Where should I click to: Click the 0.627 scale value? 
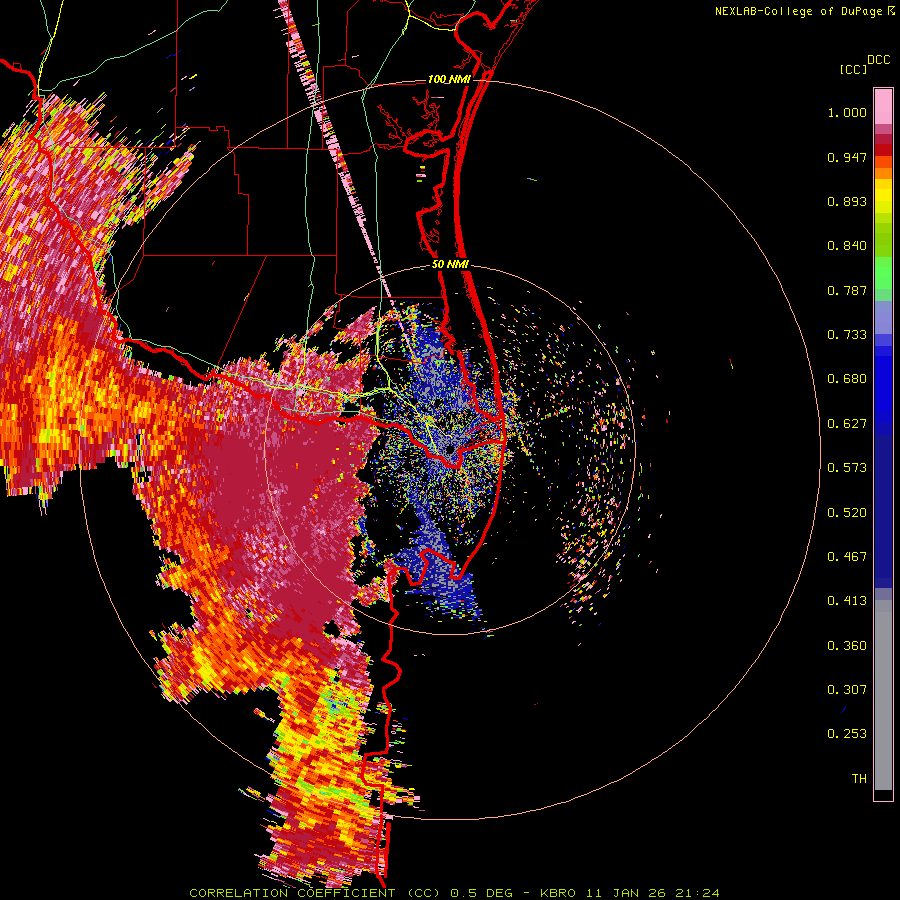(847, 424)
